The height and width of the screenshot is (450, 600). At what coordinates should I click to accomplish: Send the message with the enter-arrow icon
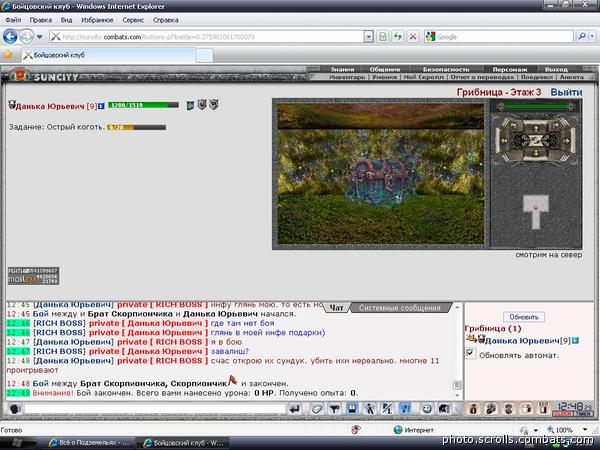[x=295, y=409]
